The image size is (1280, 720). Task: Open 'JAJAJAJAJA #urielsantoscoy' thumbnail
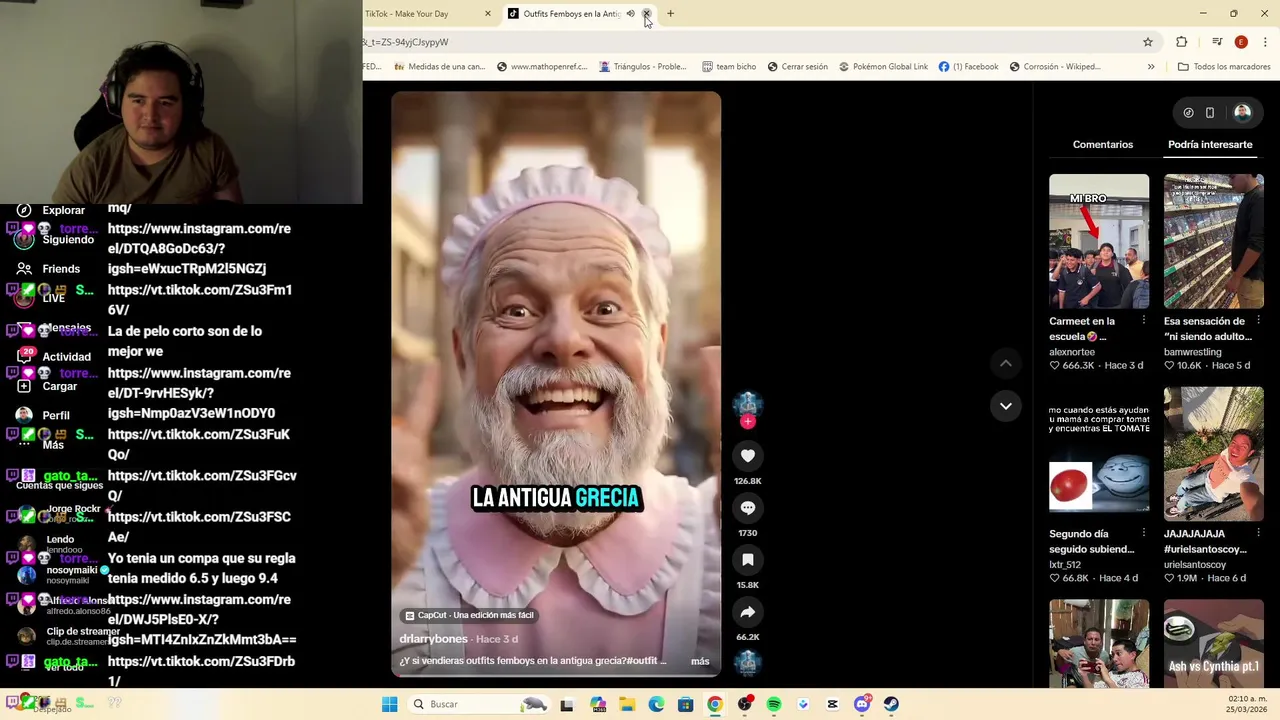(1213, 453)
